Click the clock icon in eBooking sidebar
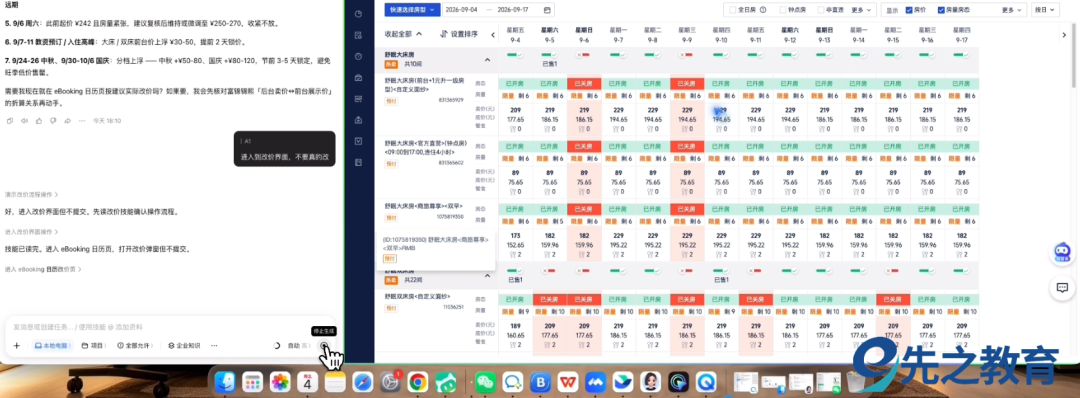 [x=358, y=56]
